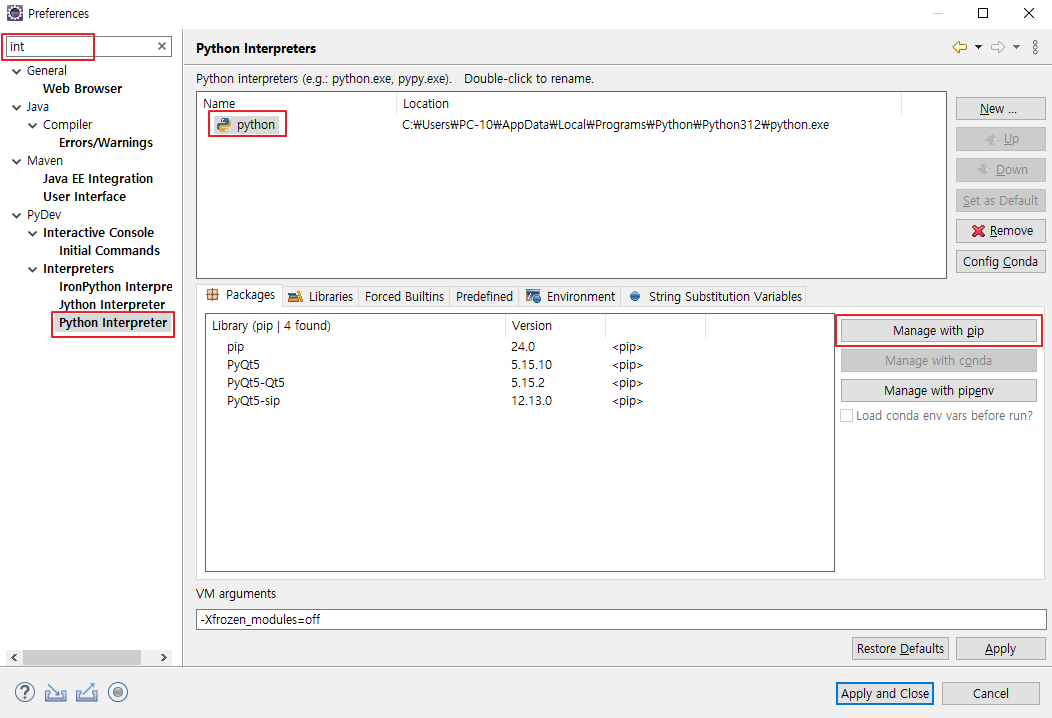Select the PyQt5 package row
The image size is (1052, 718).
tap(519, 365)
